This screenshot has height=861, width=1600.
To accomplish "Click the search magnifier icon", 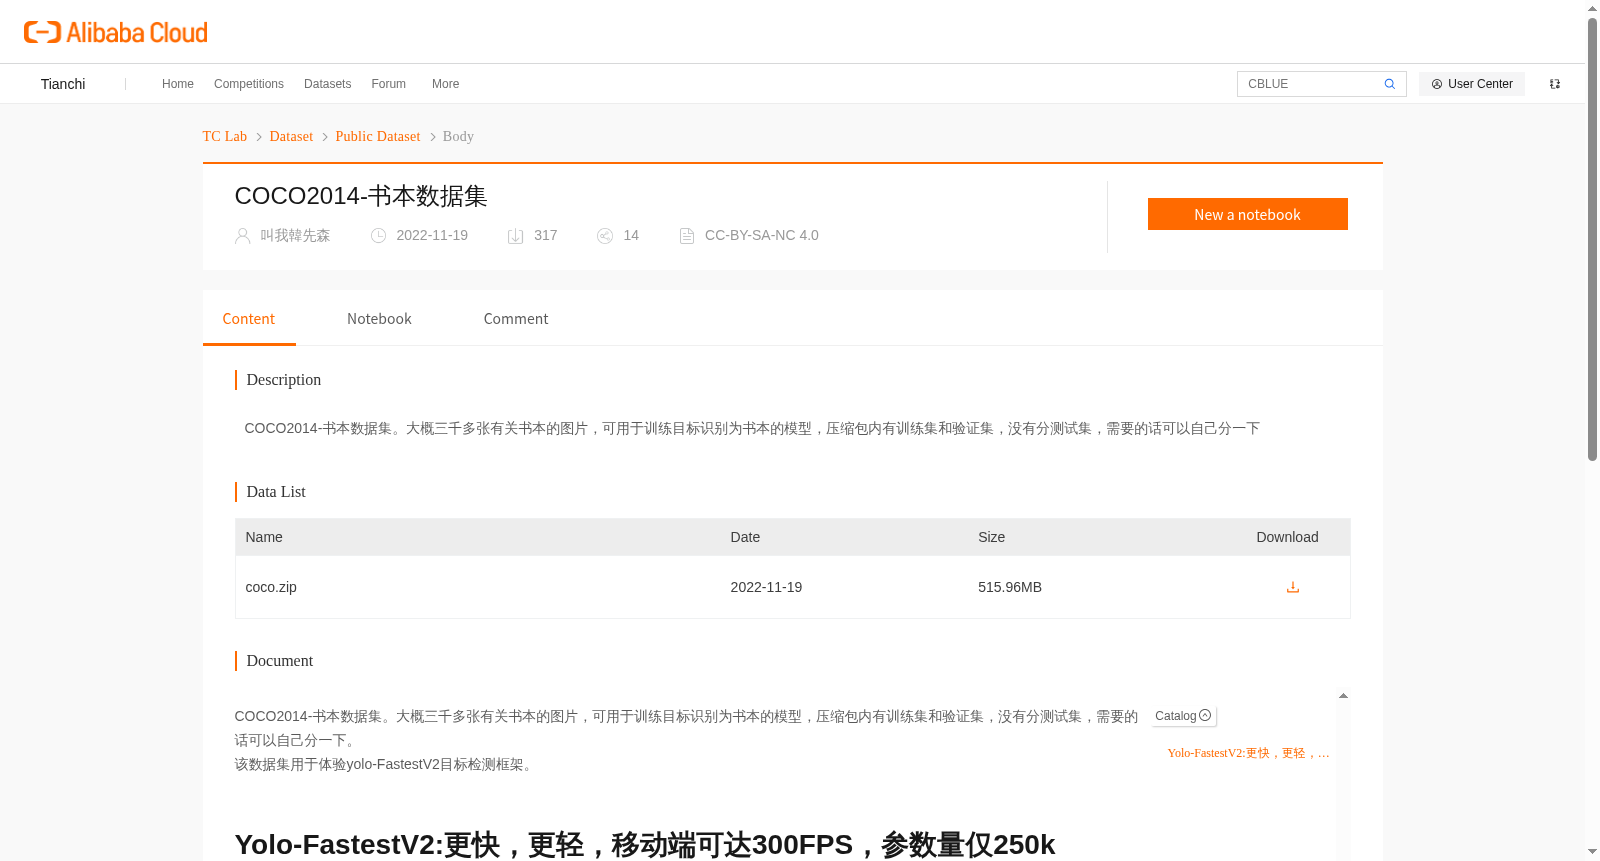I will click(x=1389, y=84).
